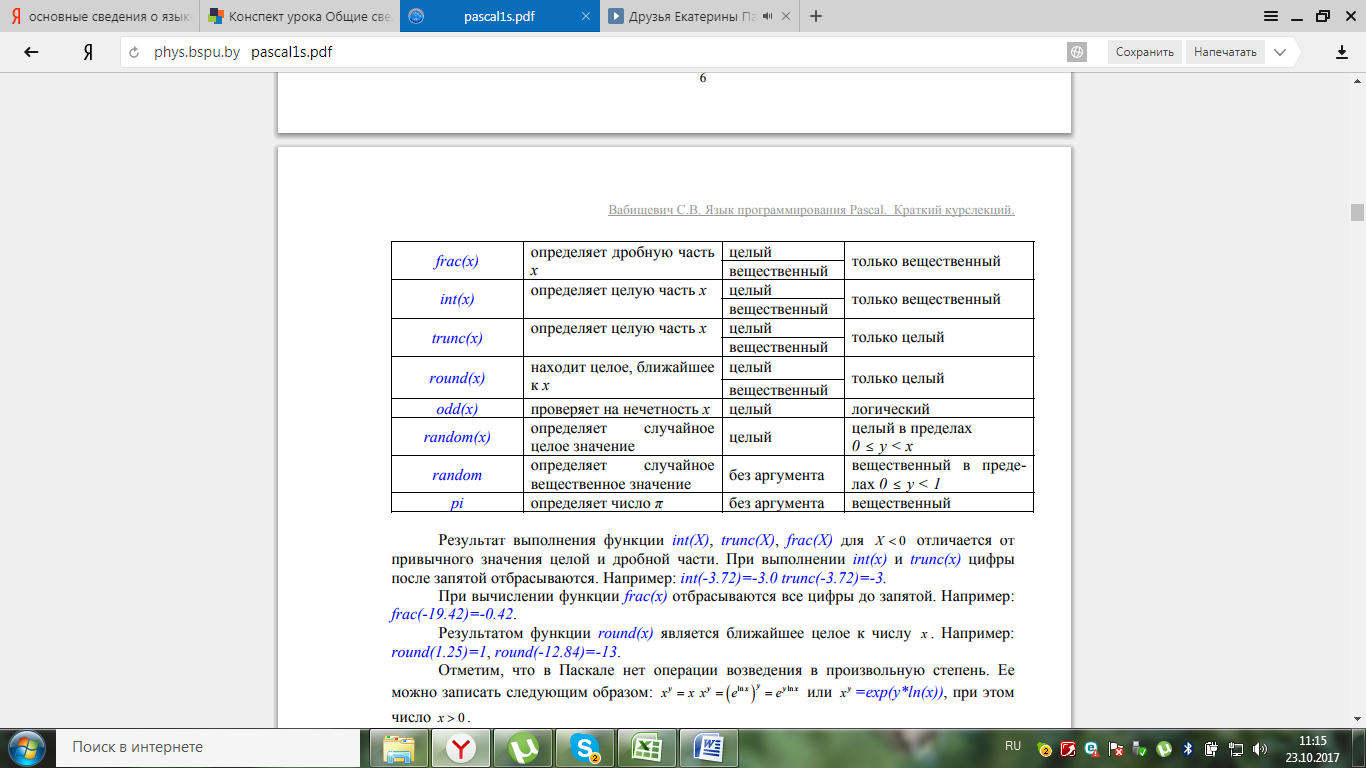Click the uTorrent tray icon

click(x=1164, y=748)
